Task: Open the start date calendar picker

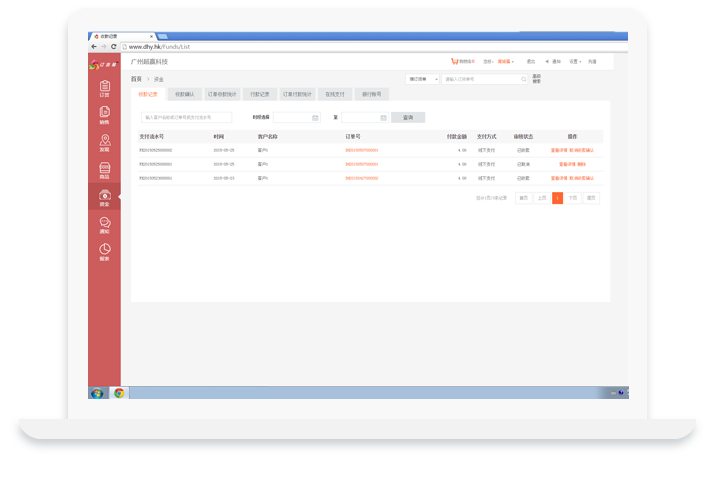Action: (315, 118)
